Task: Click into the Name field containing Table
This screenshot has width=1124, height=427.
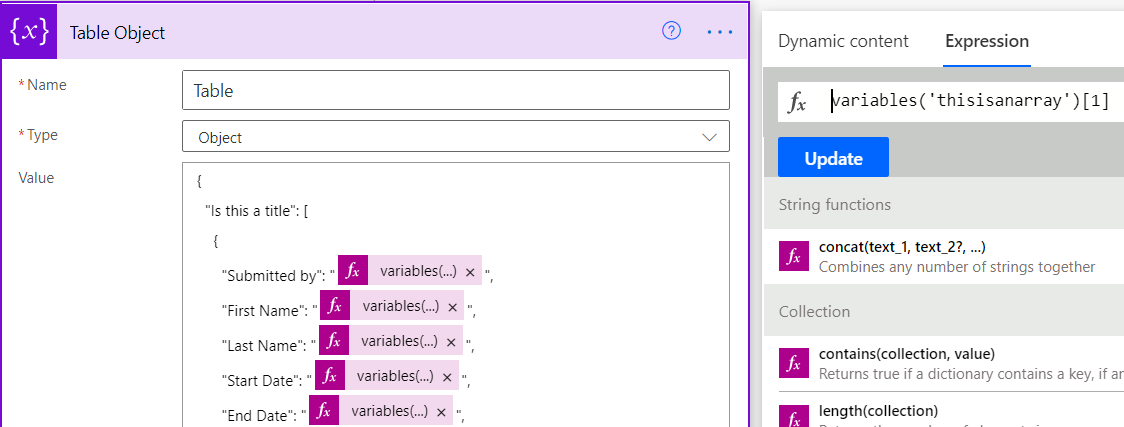Action: coord(456,90)
